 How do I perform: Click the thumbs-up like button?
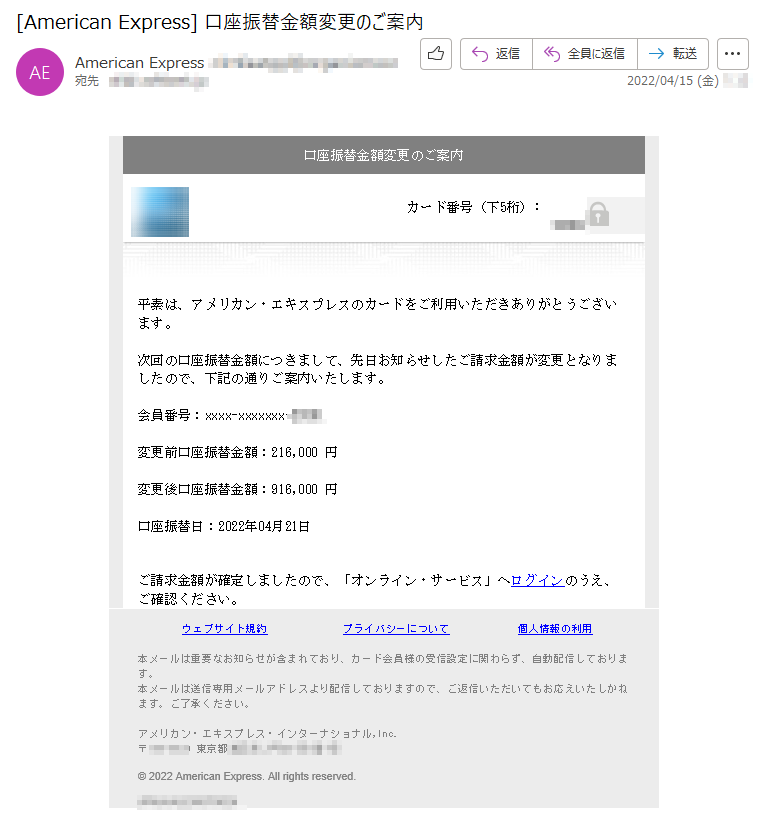click(x=436, y=53)
